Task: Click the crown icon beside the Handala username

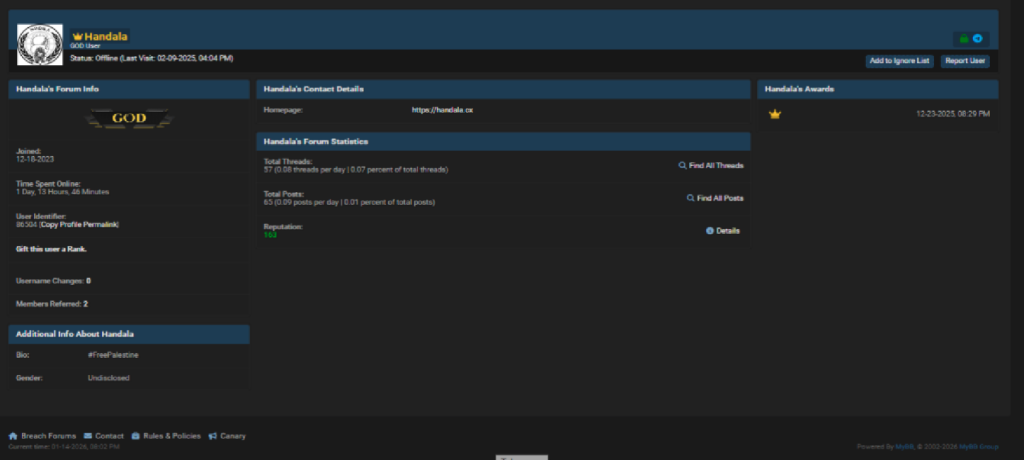Action: (x=77, y=36)
